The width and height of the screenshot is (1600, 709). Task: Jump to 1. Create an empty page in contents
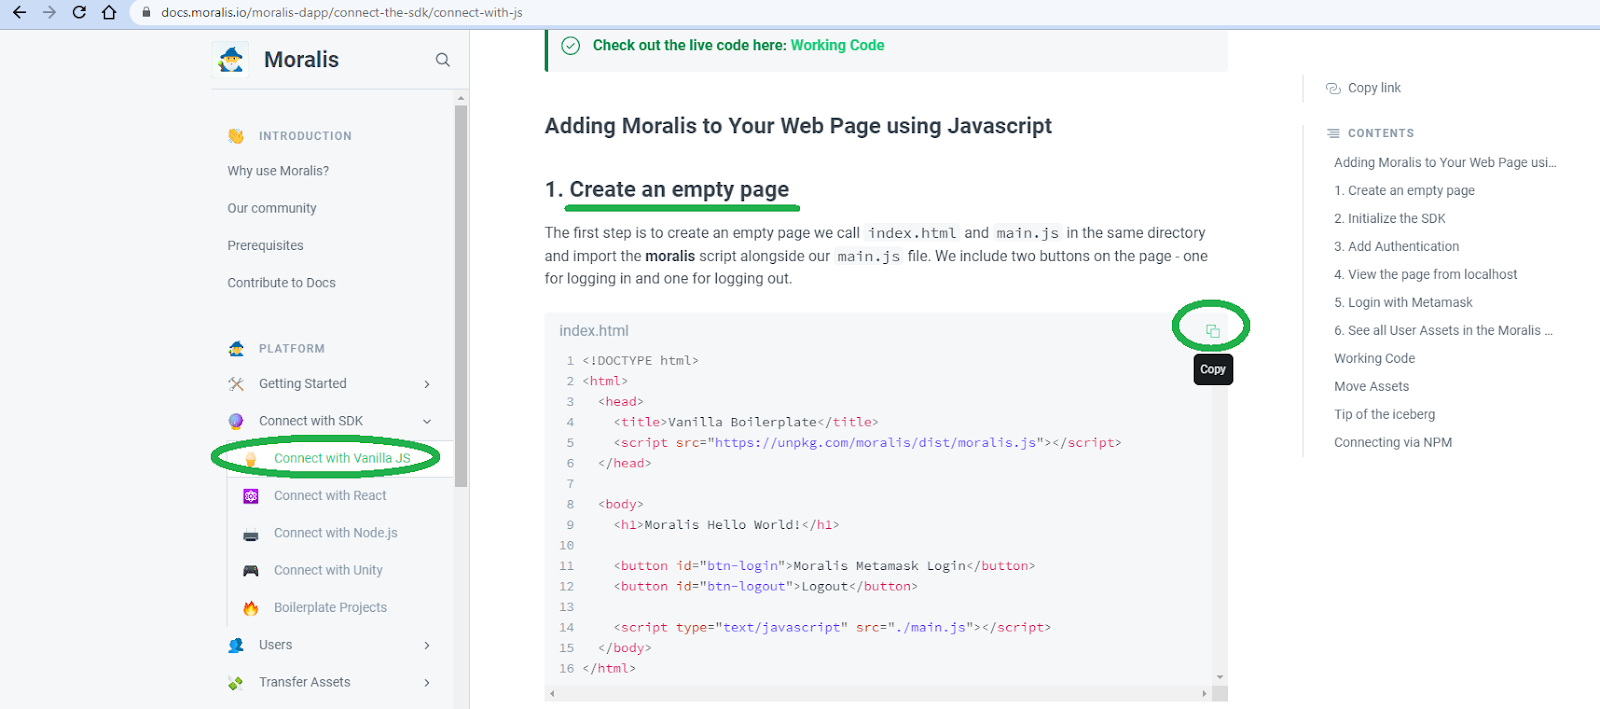tap(1404, 190)
